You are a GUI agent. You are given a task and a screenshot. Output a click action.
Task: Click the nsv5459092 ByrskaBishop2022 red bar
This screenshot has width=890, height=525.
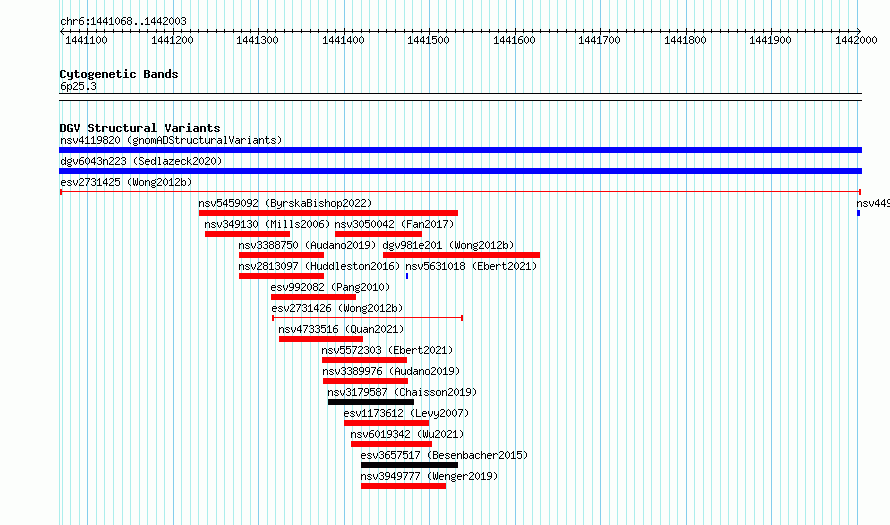328,213
